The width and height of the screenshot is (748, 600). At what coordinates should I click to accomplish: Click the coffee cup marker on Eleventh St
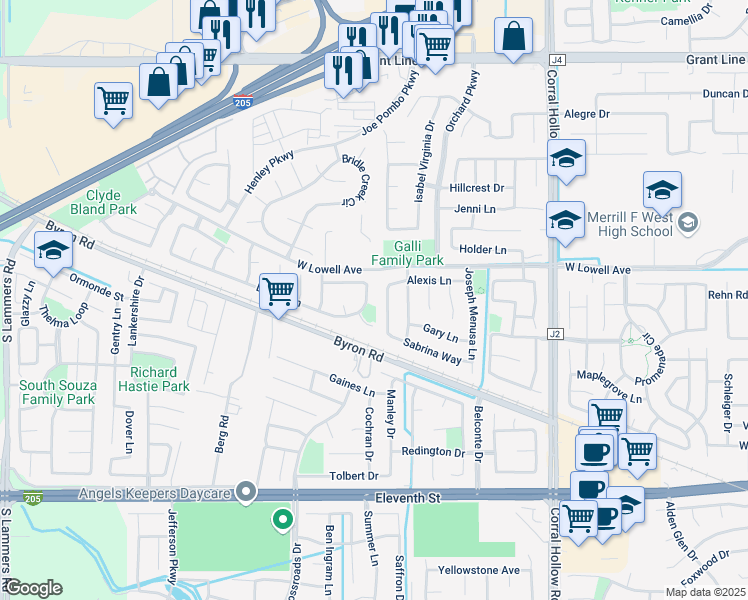(590, 487)
